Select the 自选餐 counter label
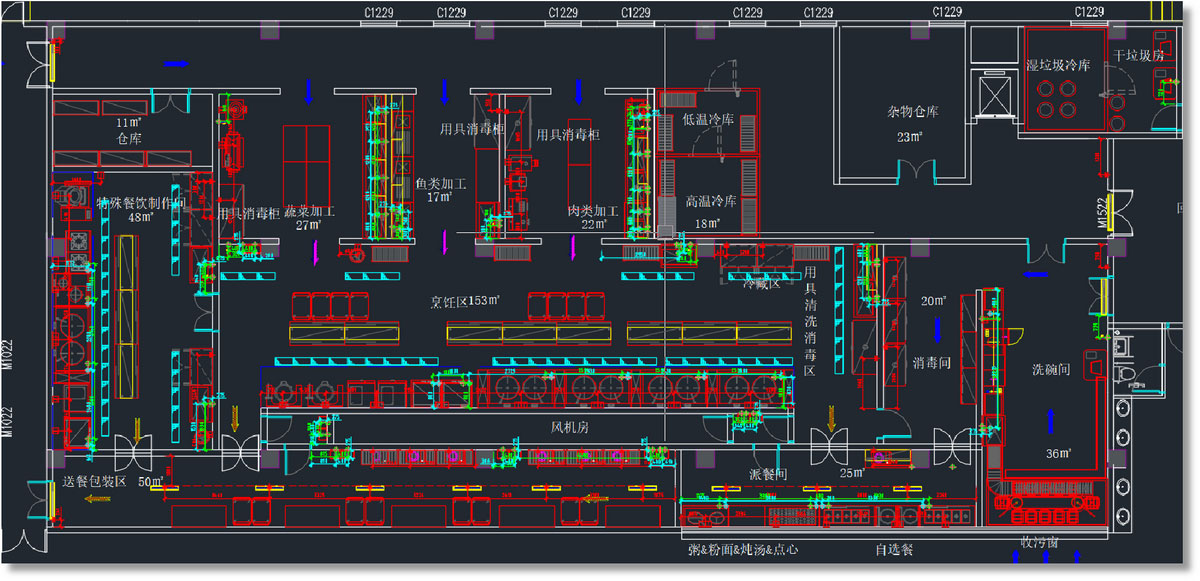Viewport: 1200px width, 581px height. pyautogui.click(x=893, y=551)
